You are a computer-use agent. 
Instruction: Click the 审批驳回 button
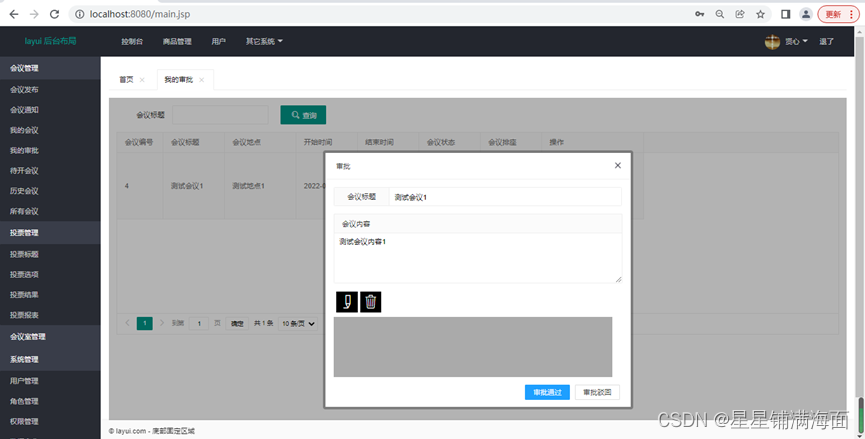coord(597,393)
